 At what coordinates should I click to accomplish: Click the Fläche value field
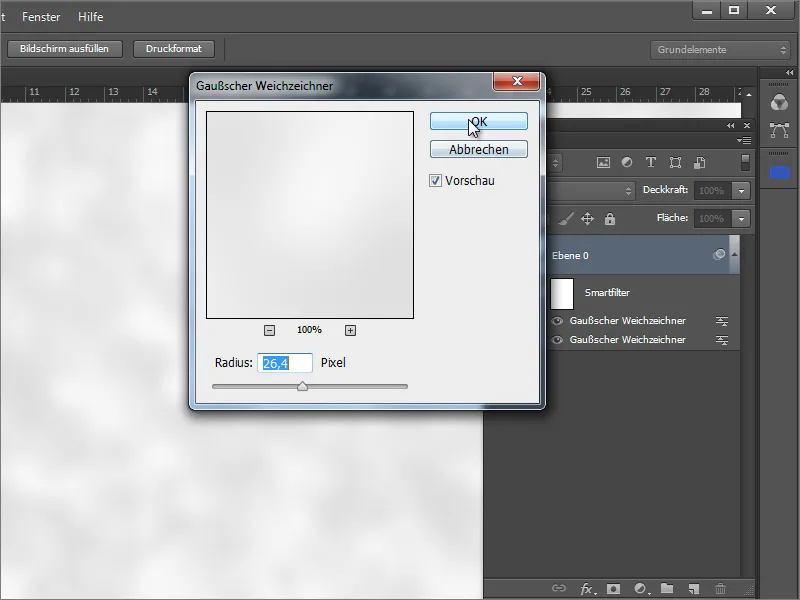[x=712, y=219]
